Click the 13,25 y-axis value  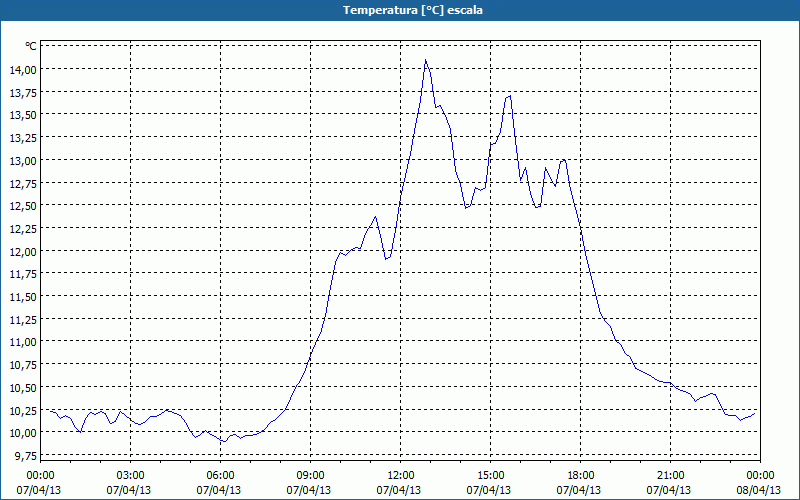tap(23, 138)
